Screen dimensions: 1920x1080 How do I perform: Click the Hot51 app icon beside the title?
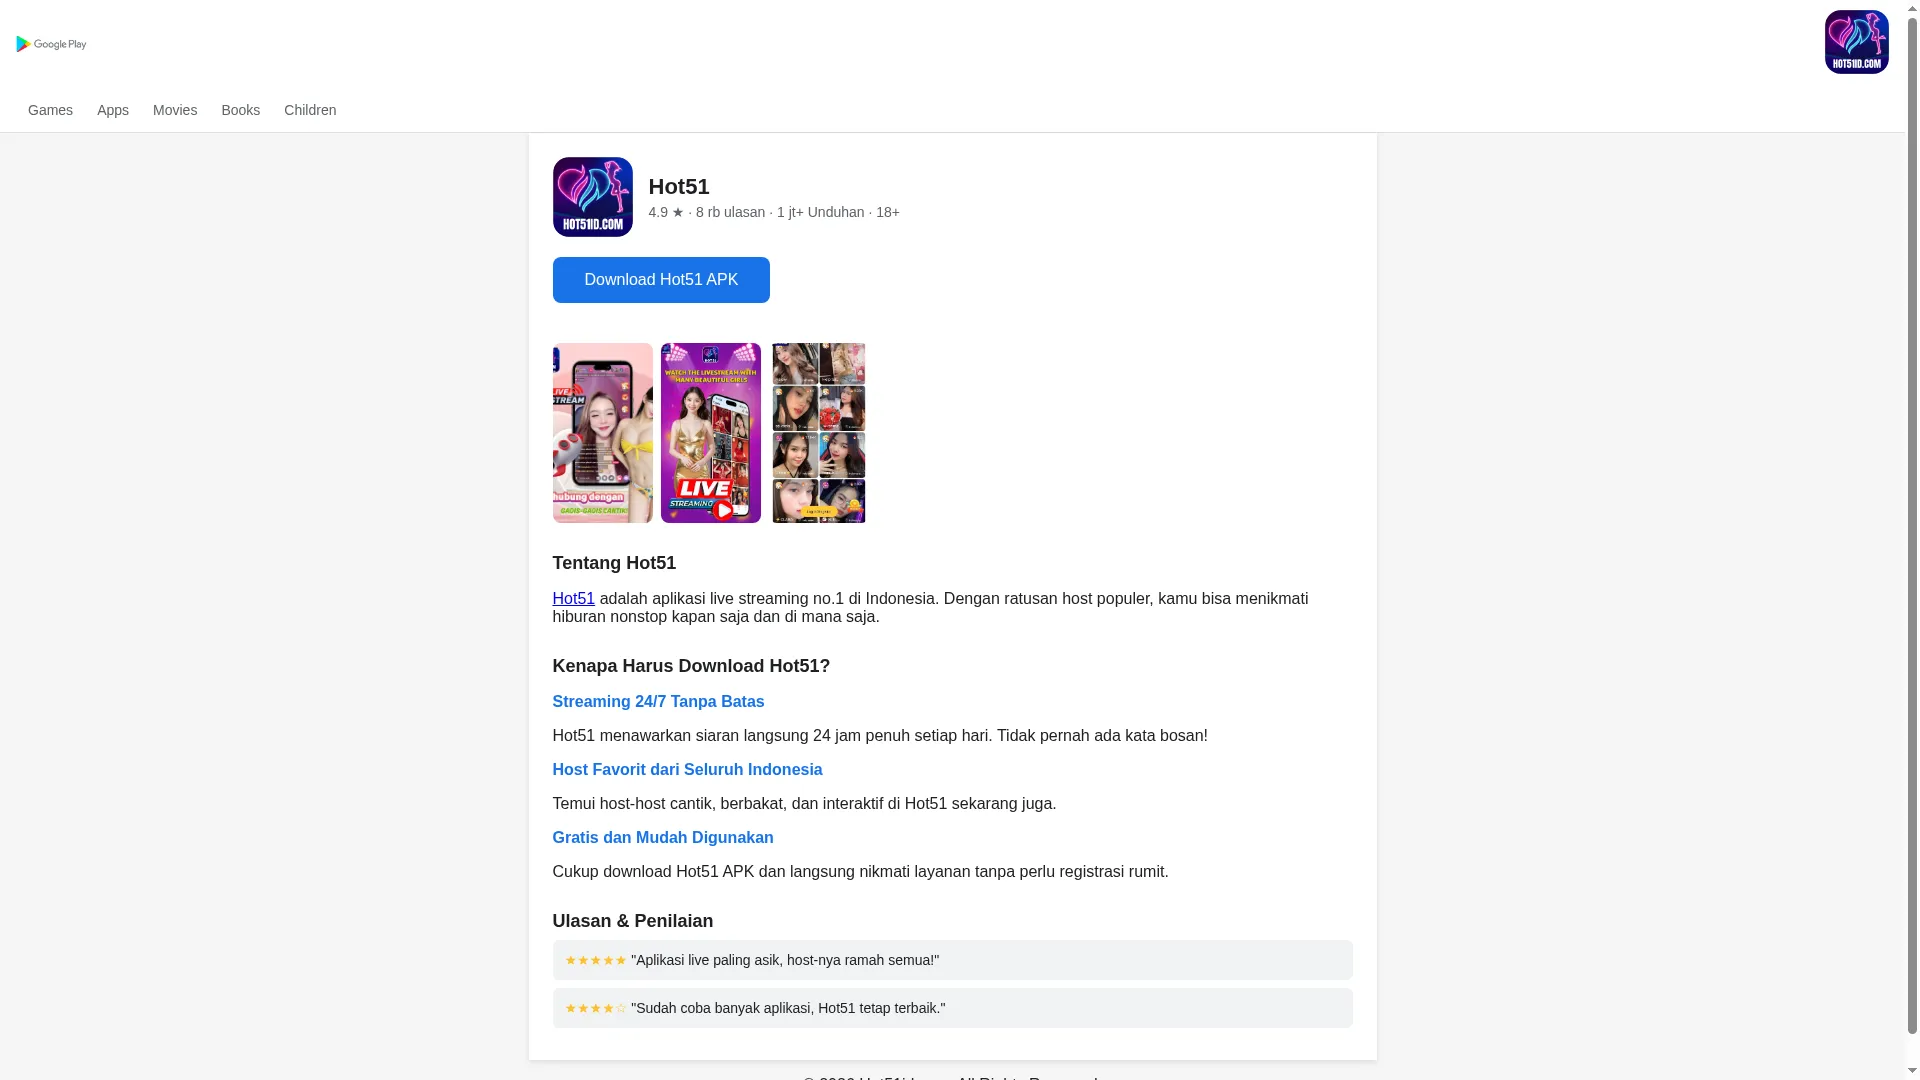(592, 197)
